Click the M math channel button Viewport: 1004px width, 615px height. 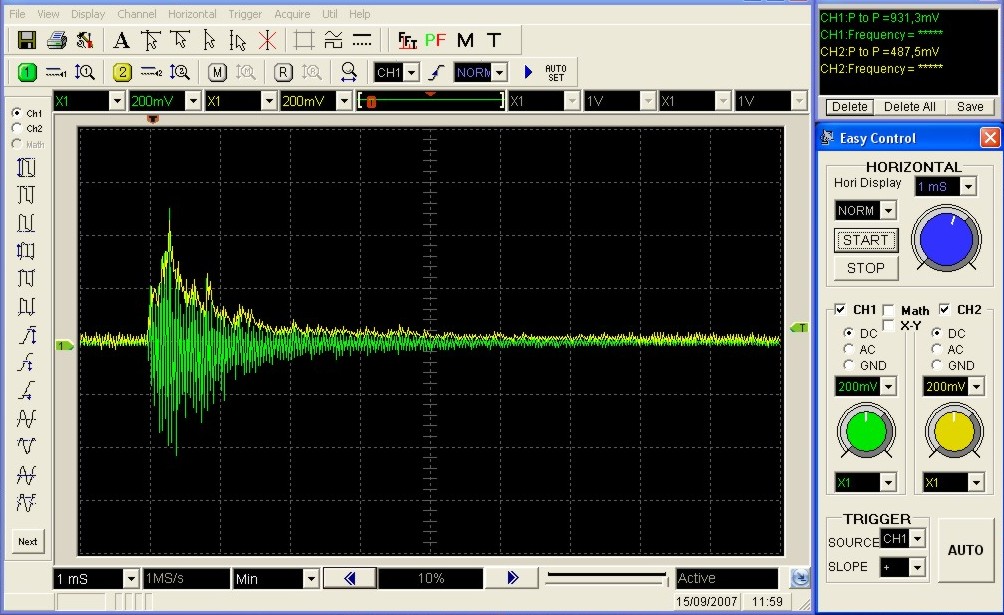click(x=218, y=72)
